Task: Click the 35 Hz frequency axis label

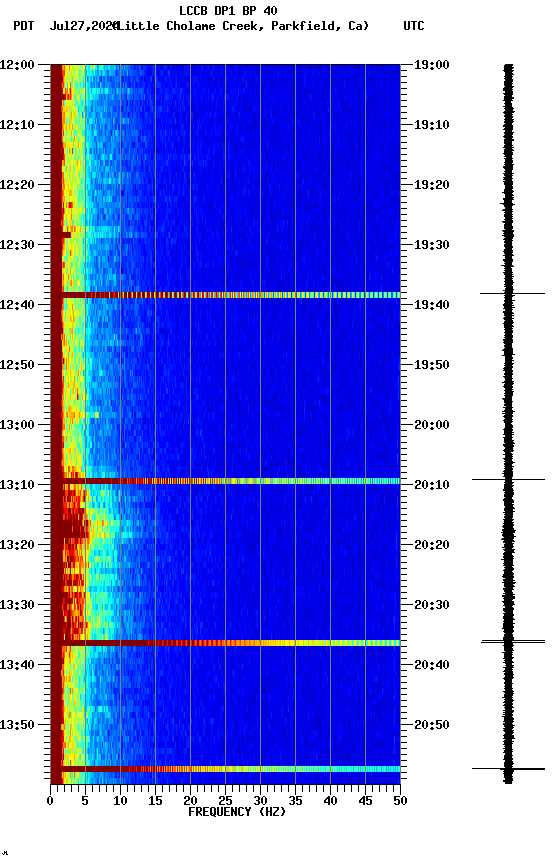Action: point(295,801)
